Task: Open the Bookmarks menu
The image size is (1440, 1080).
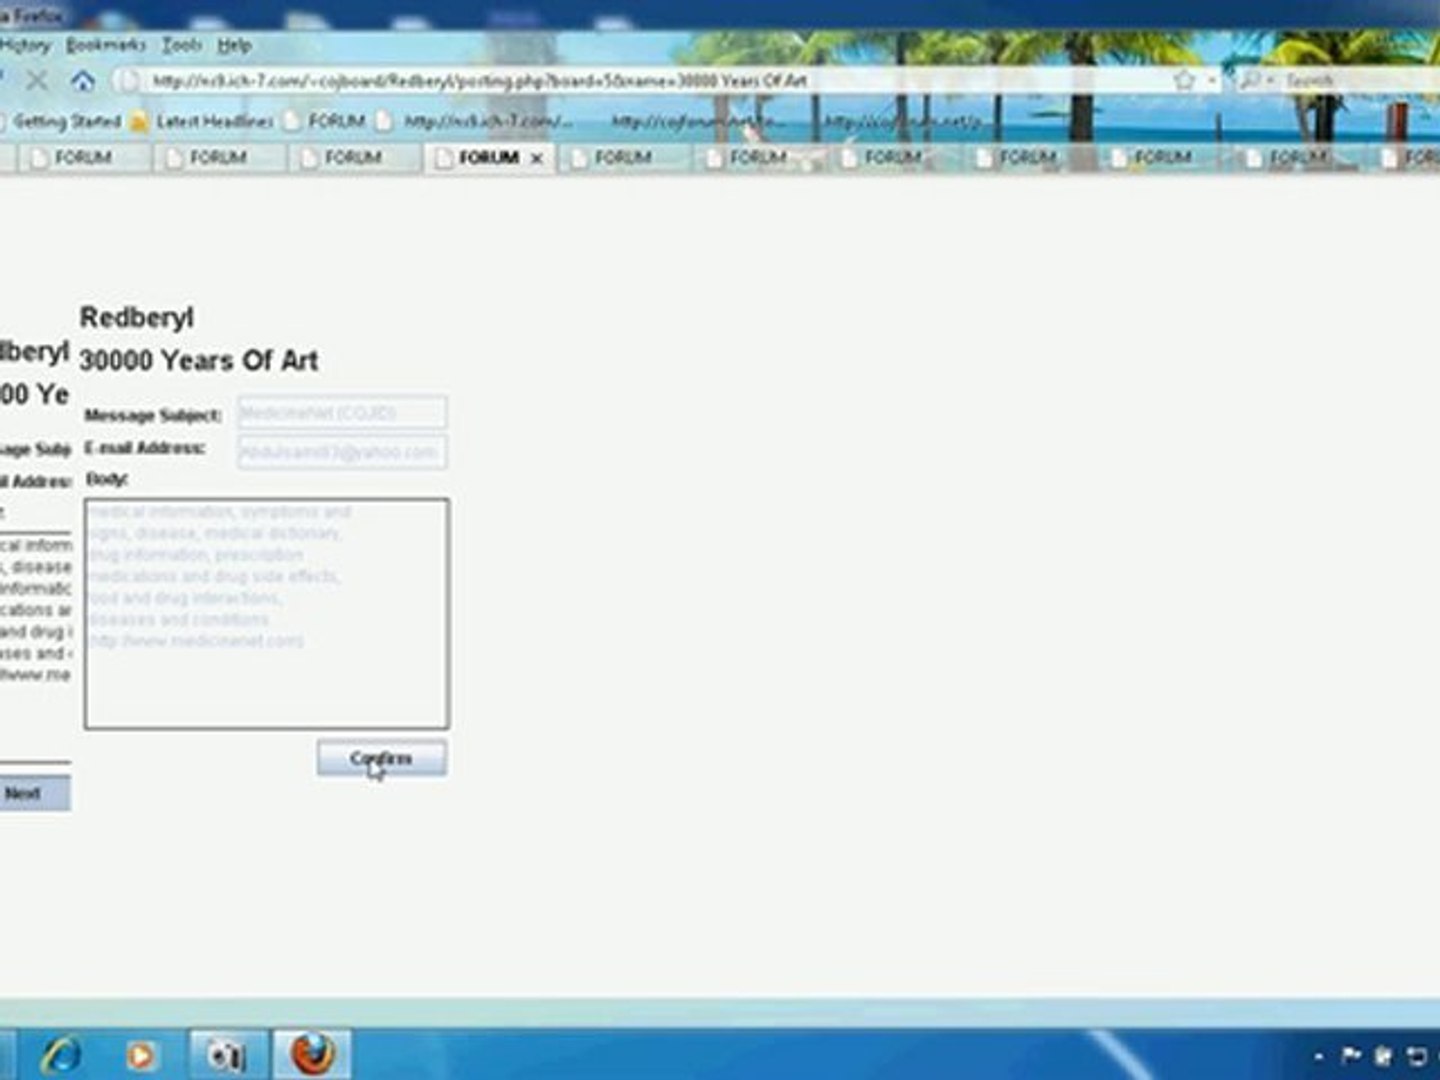Action: tap(105, 45)
